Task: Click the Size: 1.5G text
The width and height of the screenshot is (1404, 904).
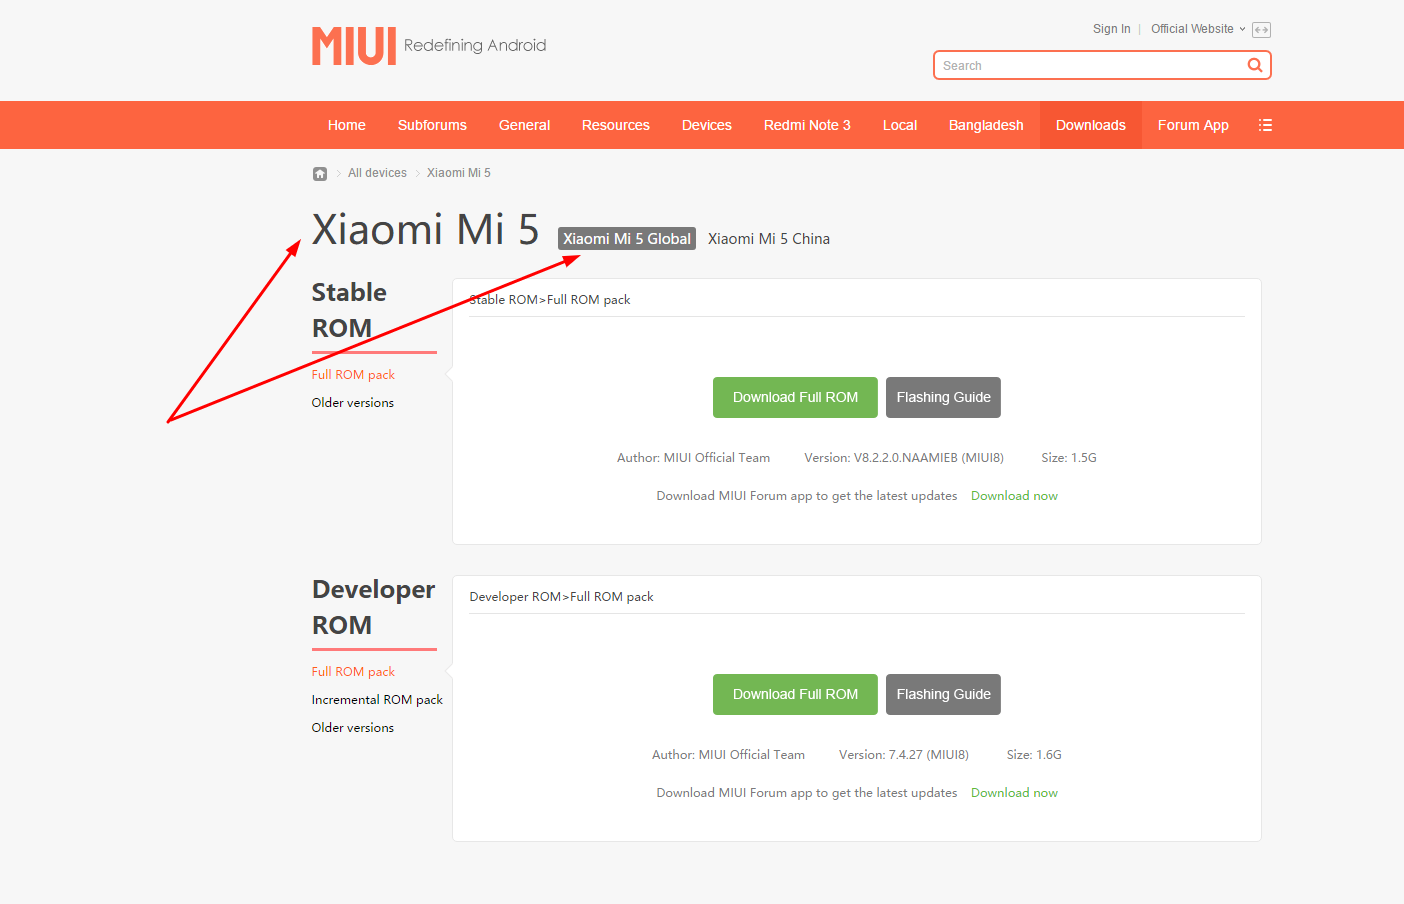Action: (x=1069, y=458)
